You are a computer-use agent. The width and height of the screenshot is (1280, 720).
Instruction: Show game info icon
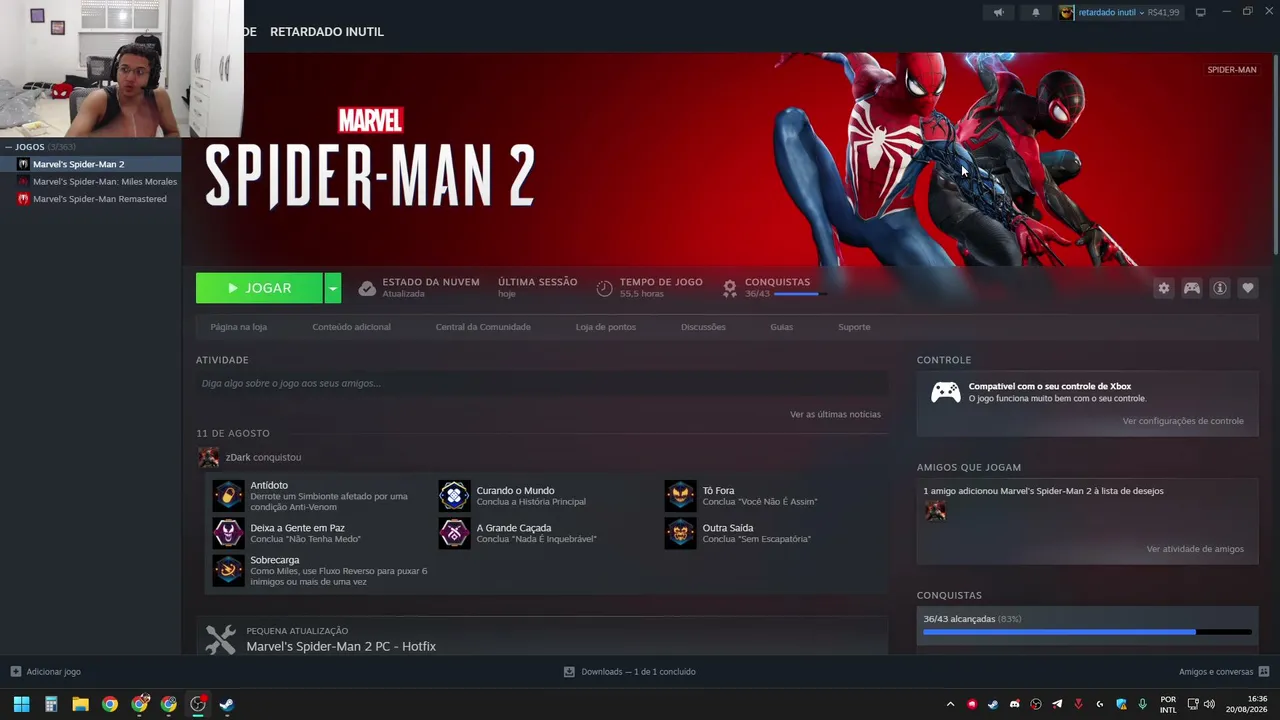point(1220,288)
